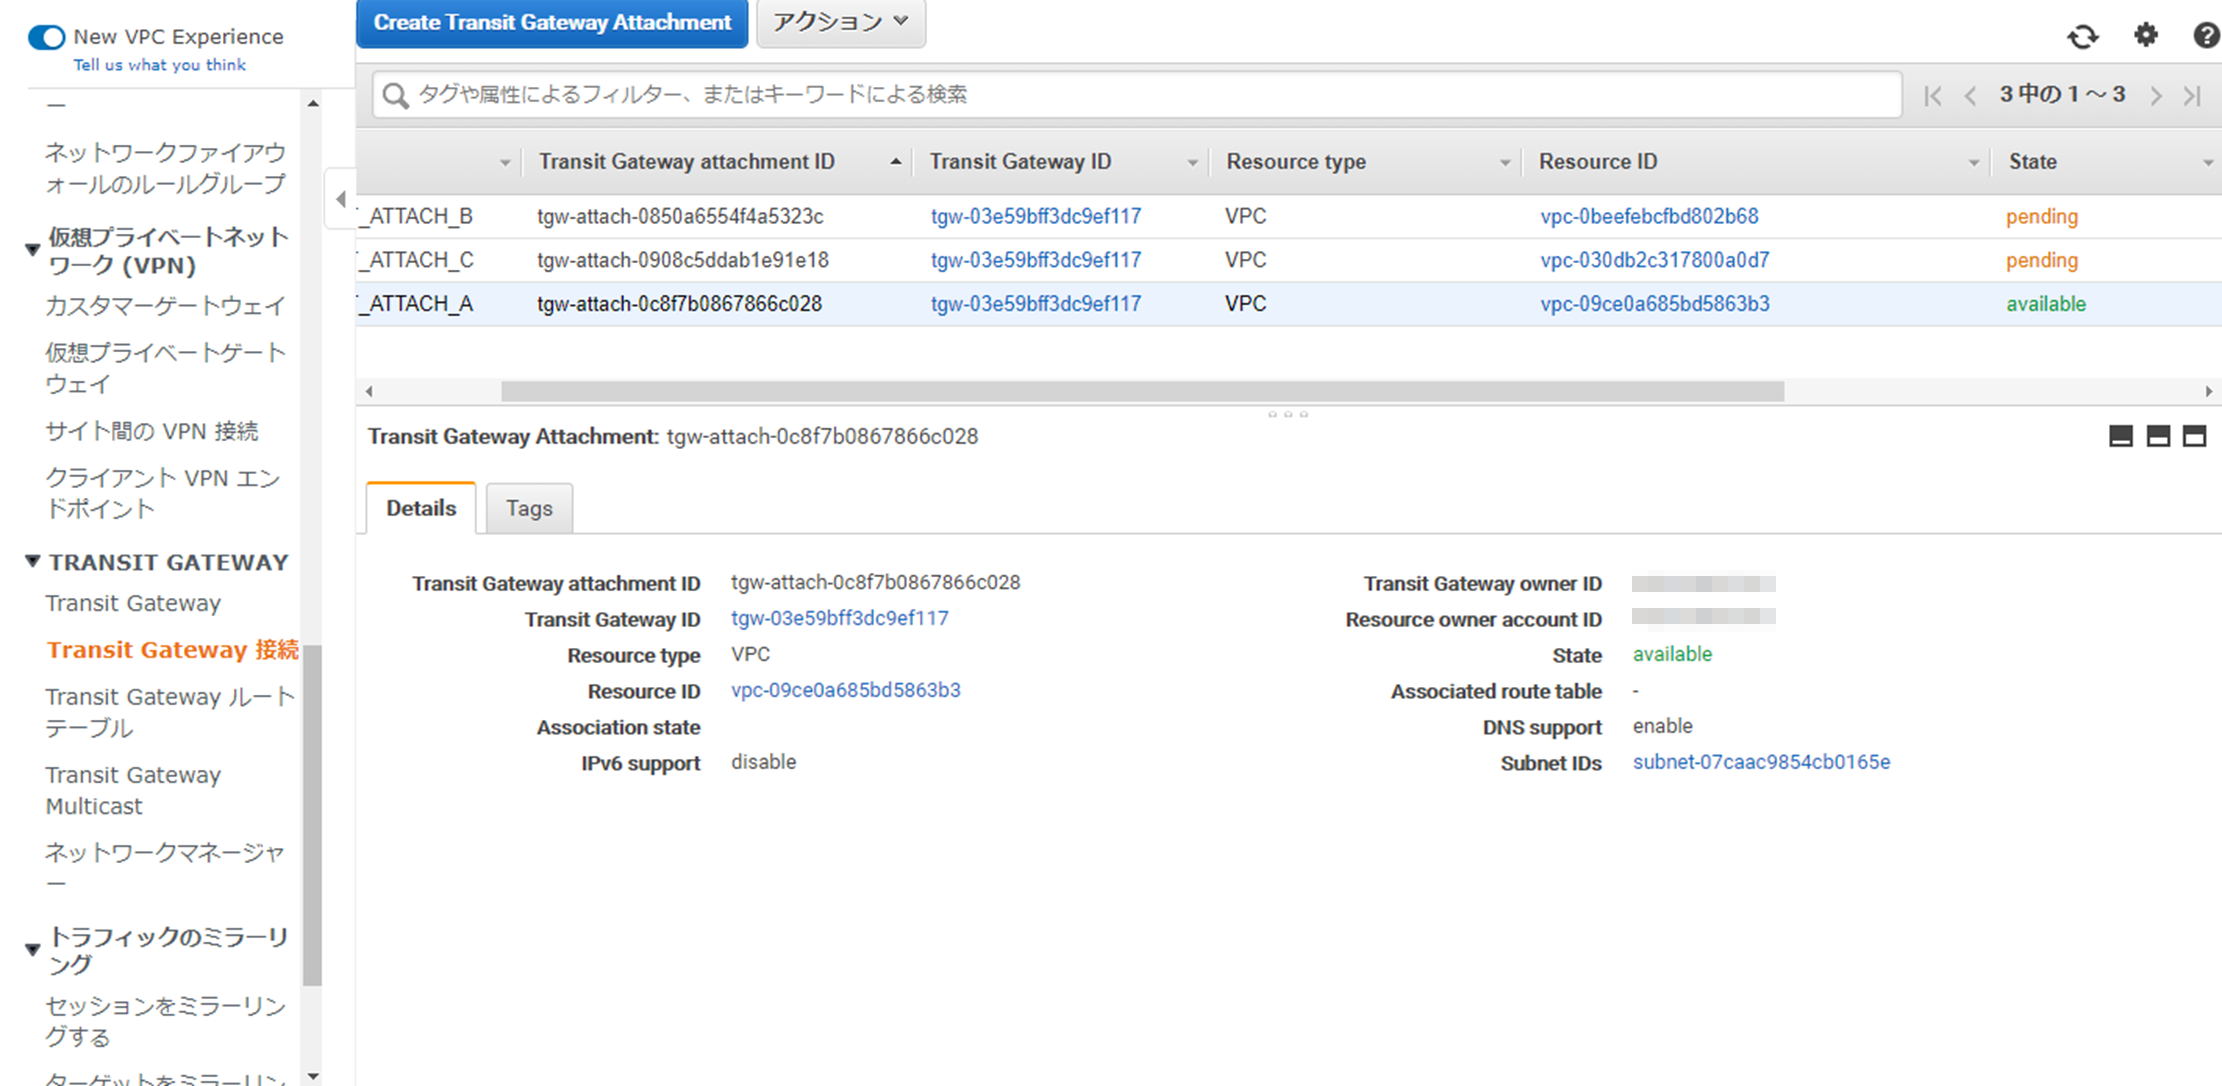This screenshot has height=1086, width=2222.
Task: Go to next page of results
Action: pos(2156,95)
